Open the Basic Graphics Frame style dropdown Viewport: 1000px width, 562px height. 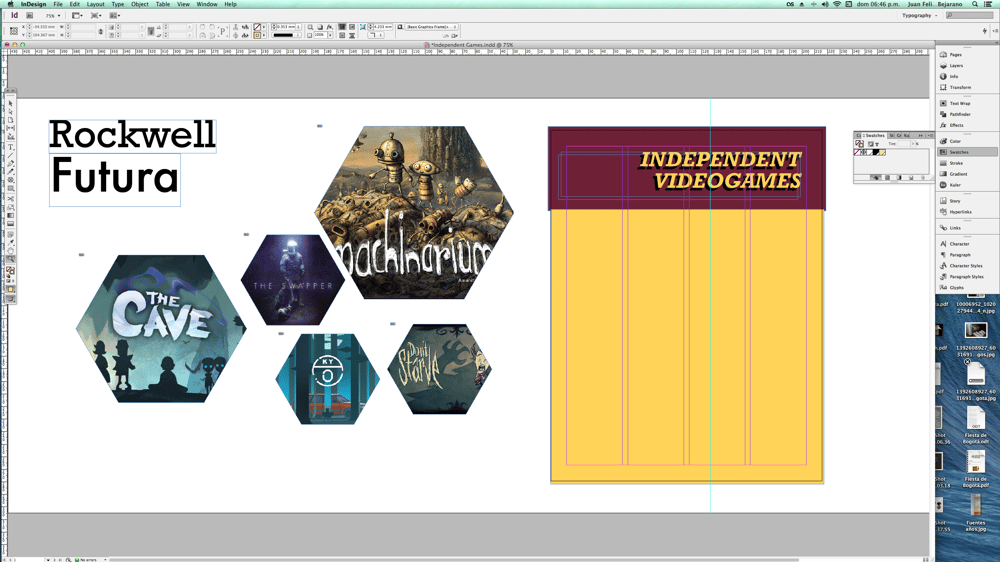tap(432, 27)
